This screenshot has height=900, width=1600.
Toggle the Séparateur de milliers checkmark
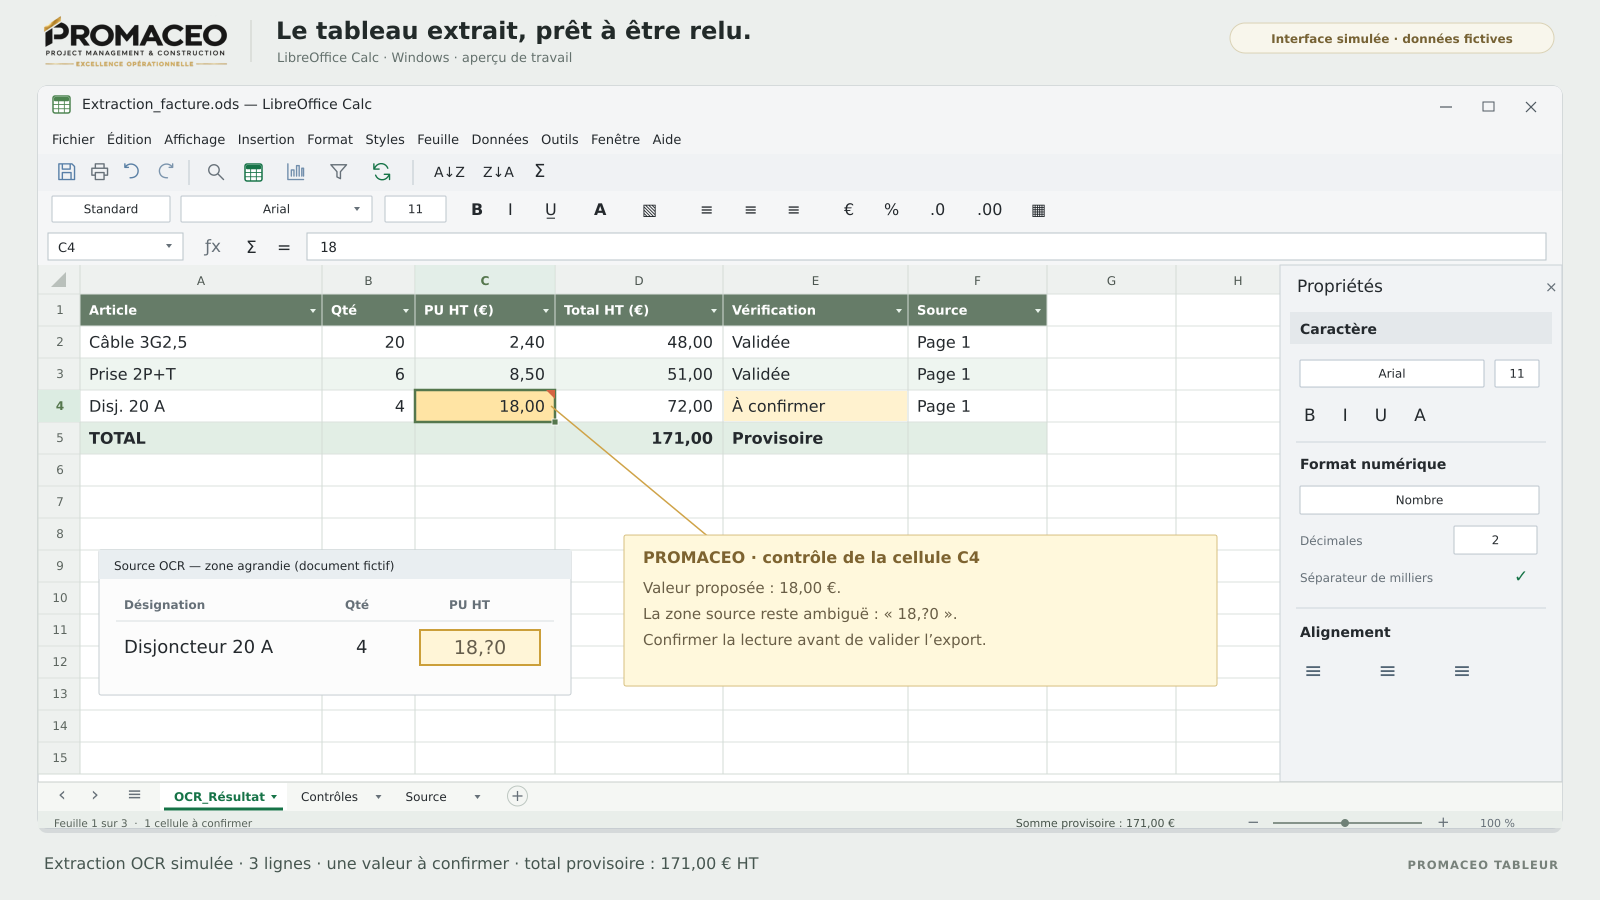1521,577
